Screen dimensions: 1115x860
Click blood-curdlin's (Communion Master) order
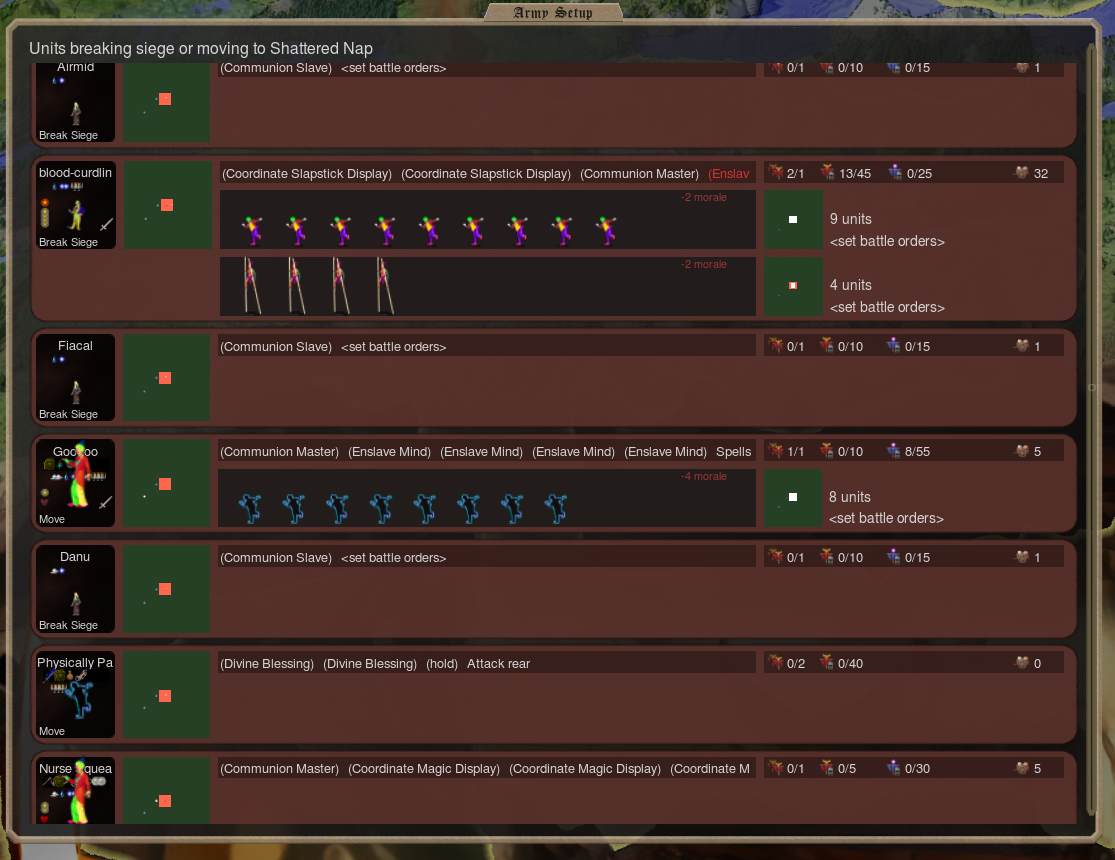(x=639, y=174)
